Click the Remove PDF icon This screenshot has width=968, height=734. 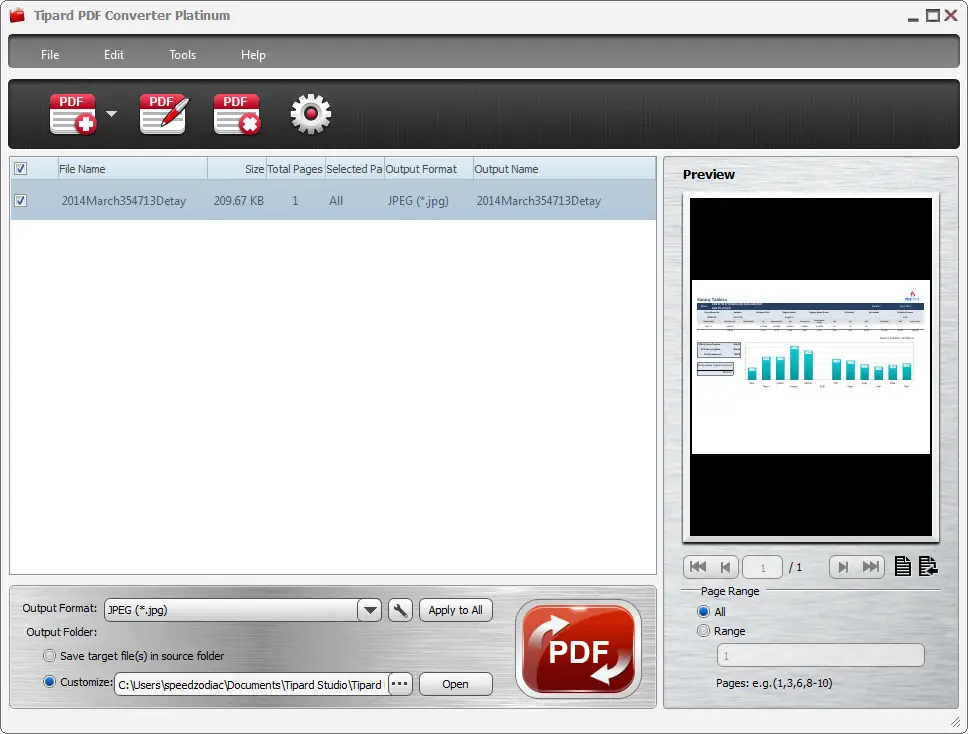point(237,114)
